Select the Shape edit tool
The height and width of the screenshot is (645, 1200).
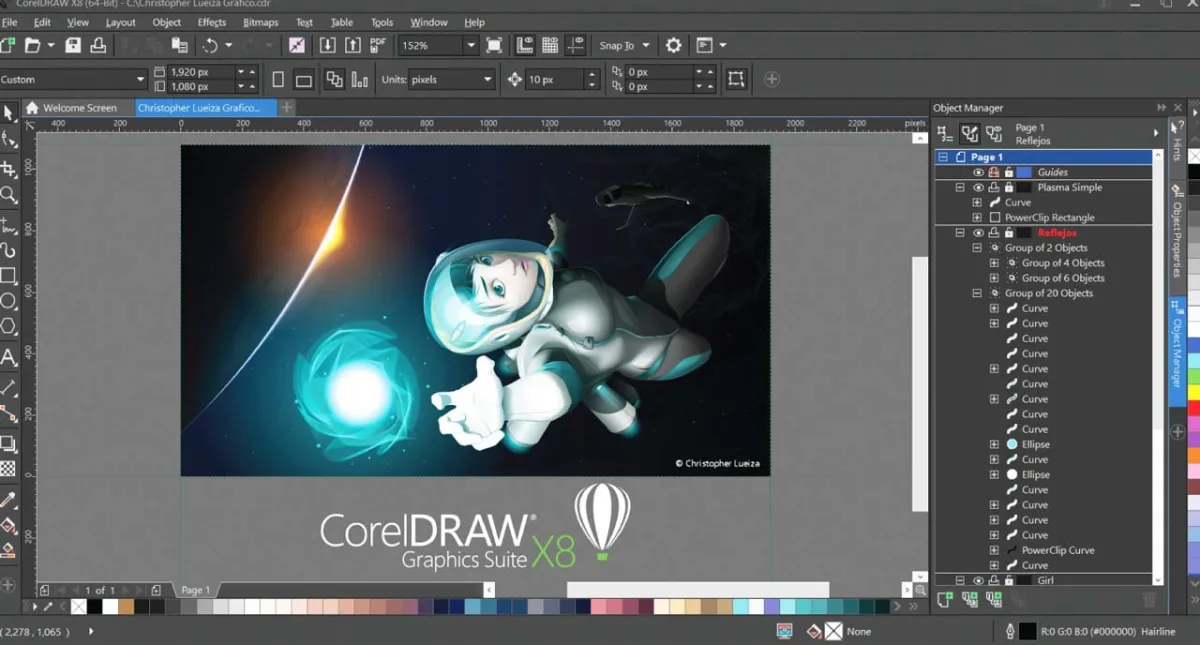8,140
